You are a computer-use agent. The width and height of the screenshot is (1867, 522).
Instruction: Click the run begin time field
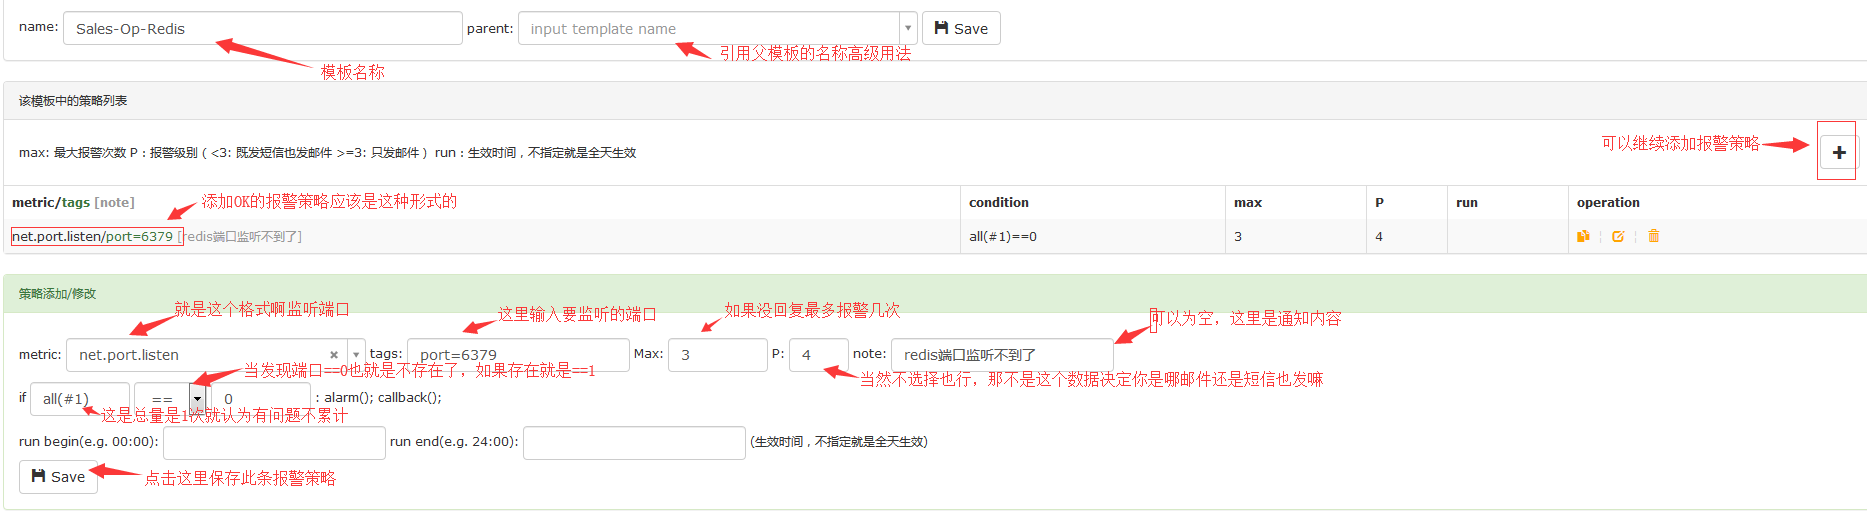click(274, 442)
